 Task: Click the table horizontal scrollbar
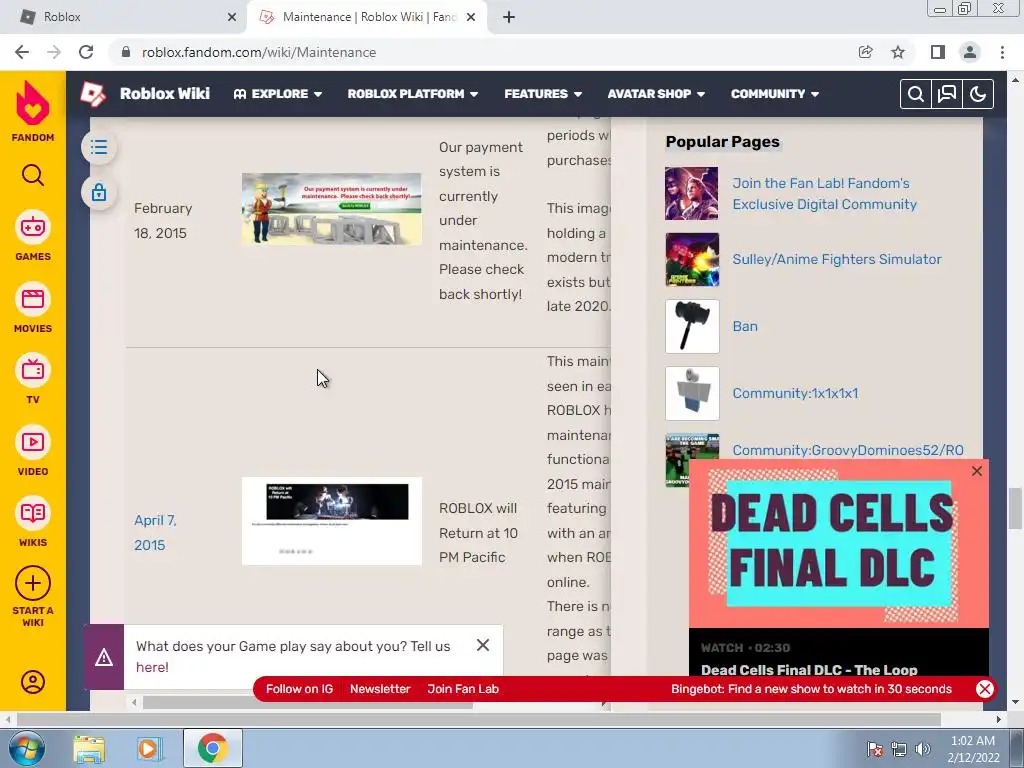coord(307,703)
